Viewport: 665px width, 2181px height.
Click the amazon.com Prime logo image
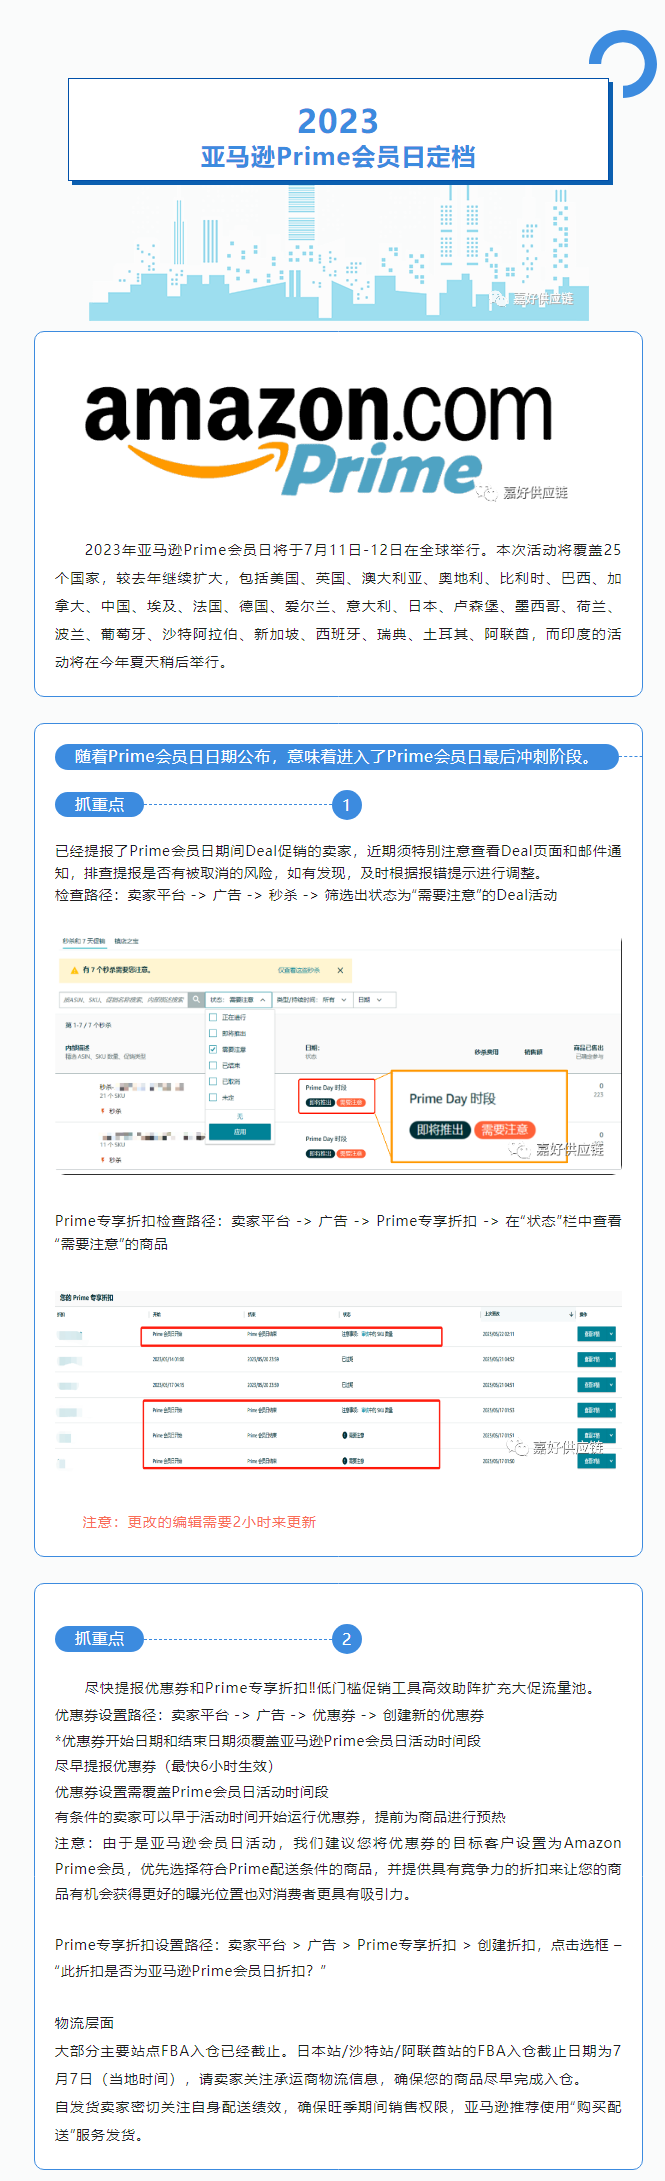coord(318,440)
